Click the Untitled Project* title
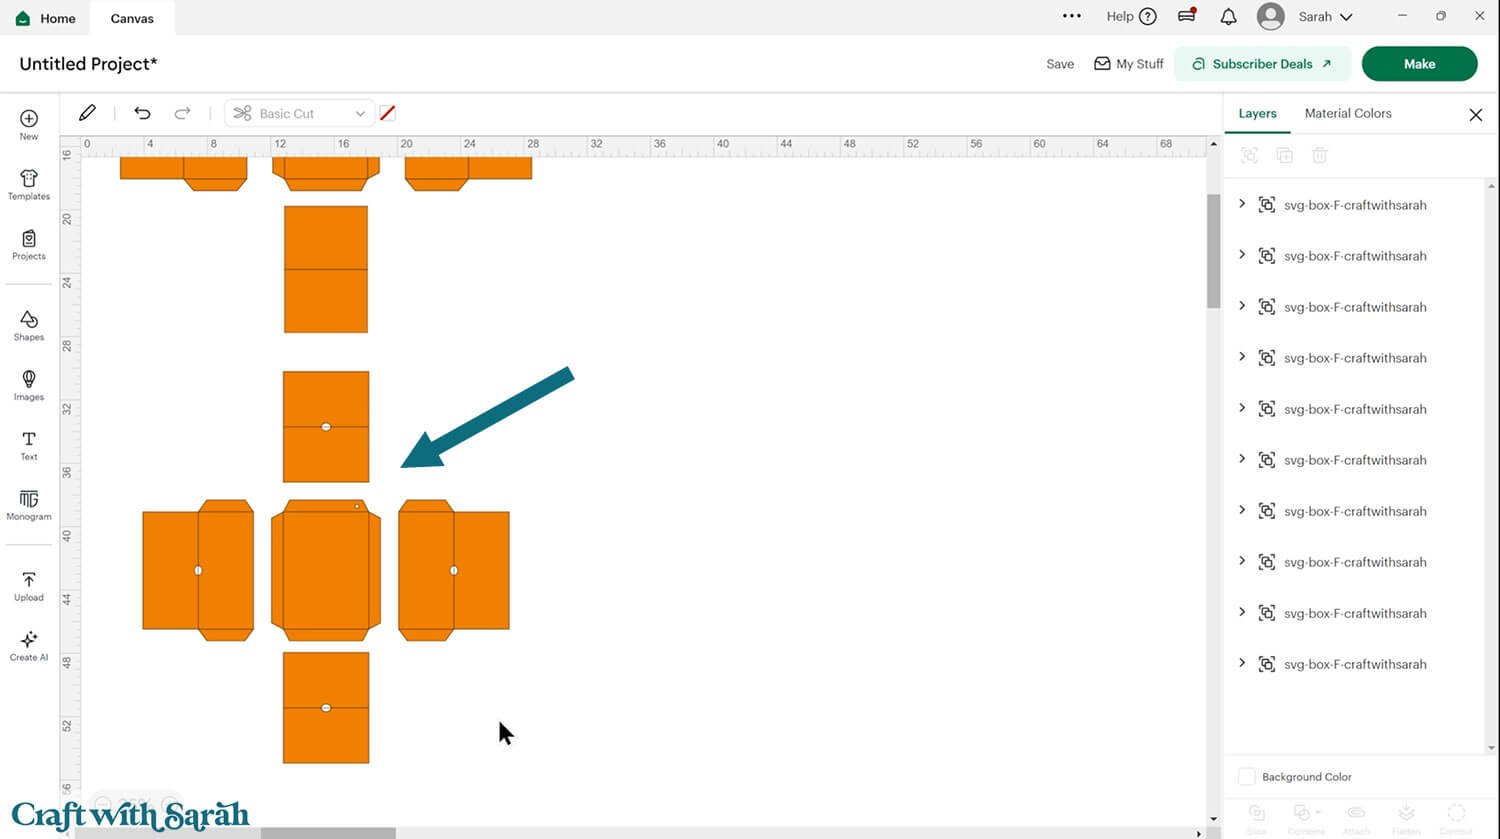The height and width of the screenshot is (839, 1500). (x=89, y=64)
